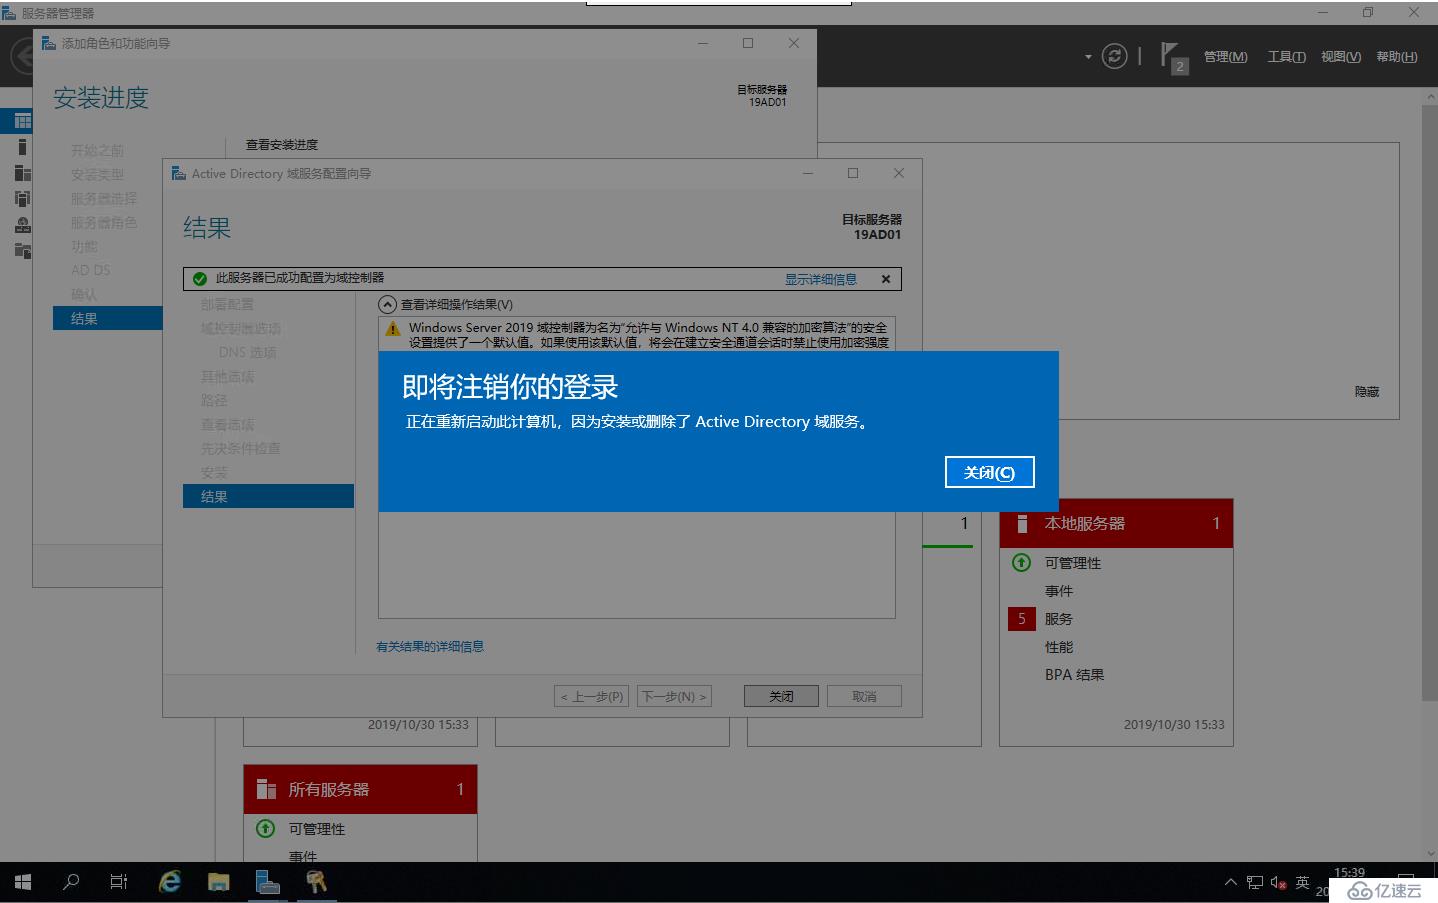Image resolution: width=1438 pixels, height=903 pixels.
Task: Select DNS 选项 step in AD wizard
Action: [247, 352]
